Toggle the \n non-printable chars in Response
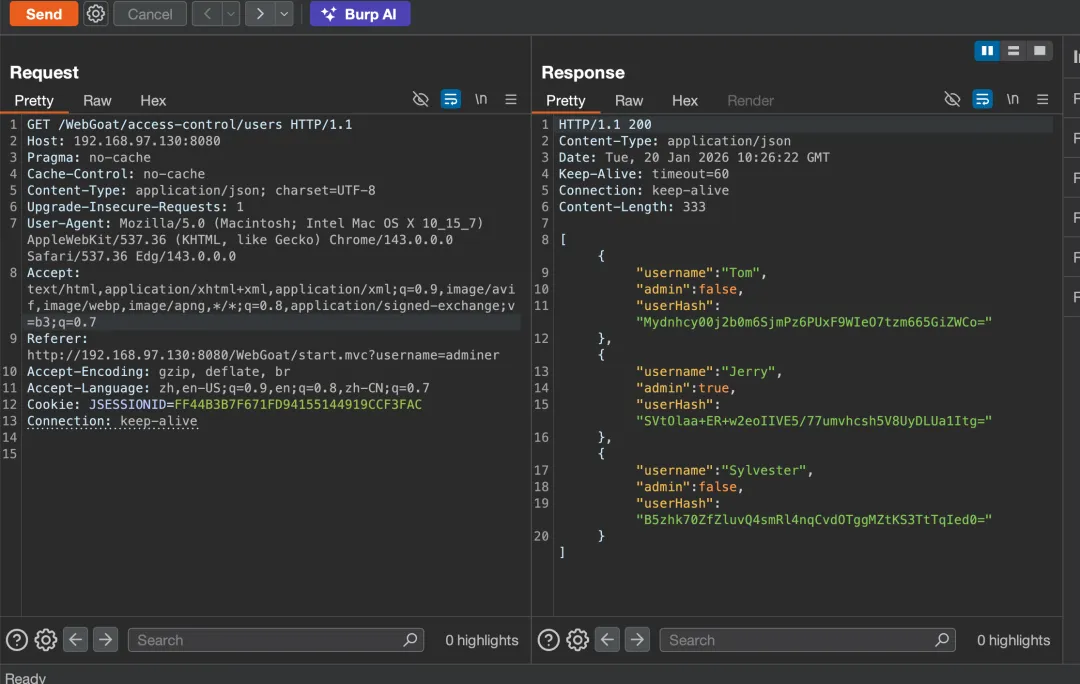The image size is (1080, 684). coord(1013,100)
